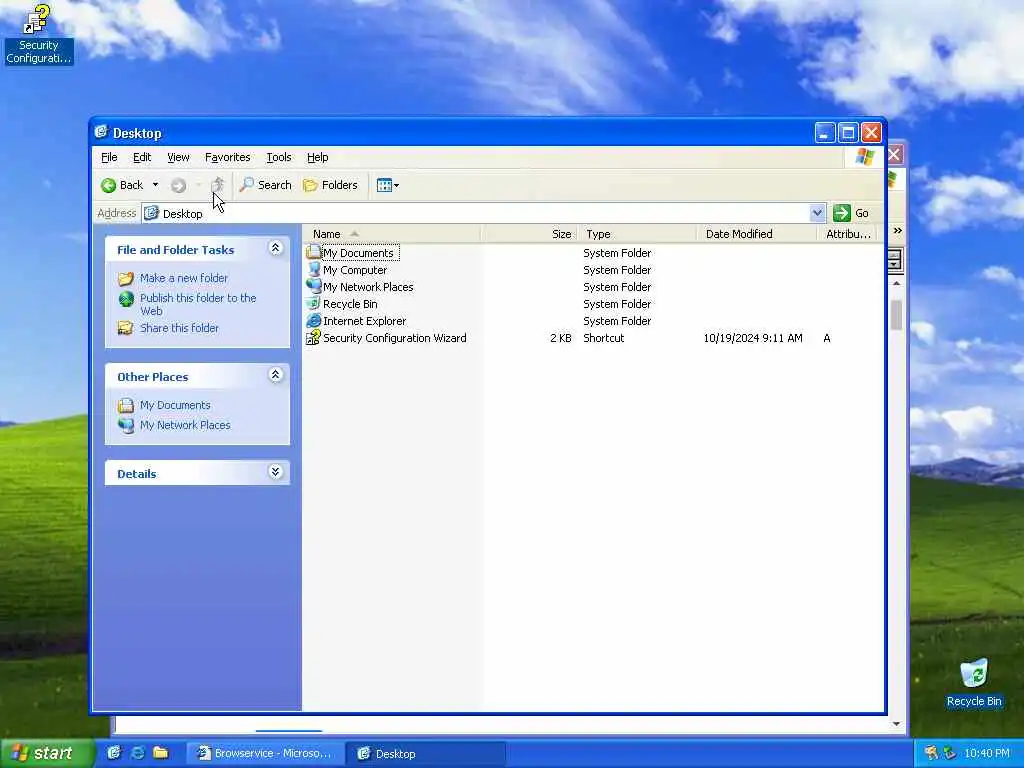Toggle the Folders pane button
The height and width of the screenshot is (768, 1024).
(x=330, y=185)
